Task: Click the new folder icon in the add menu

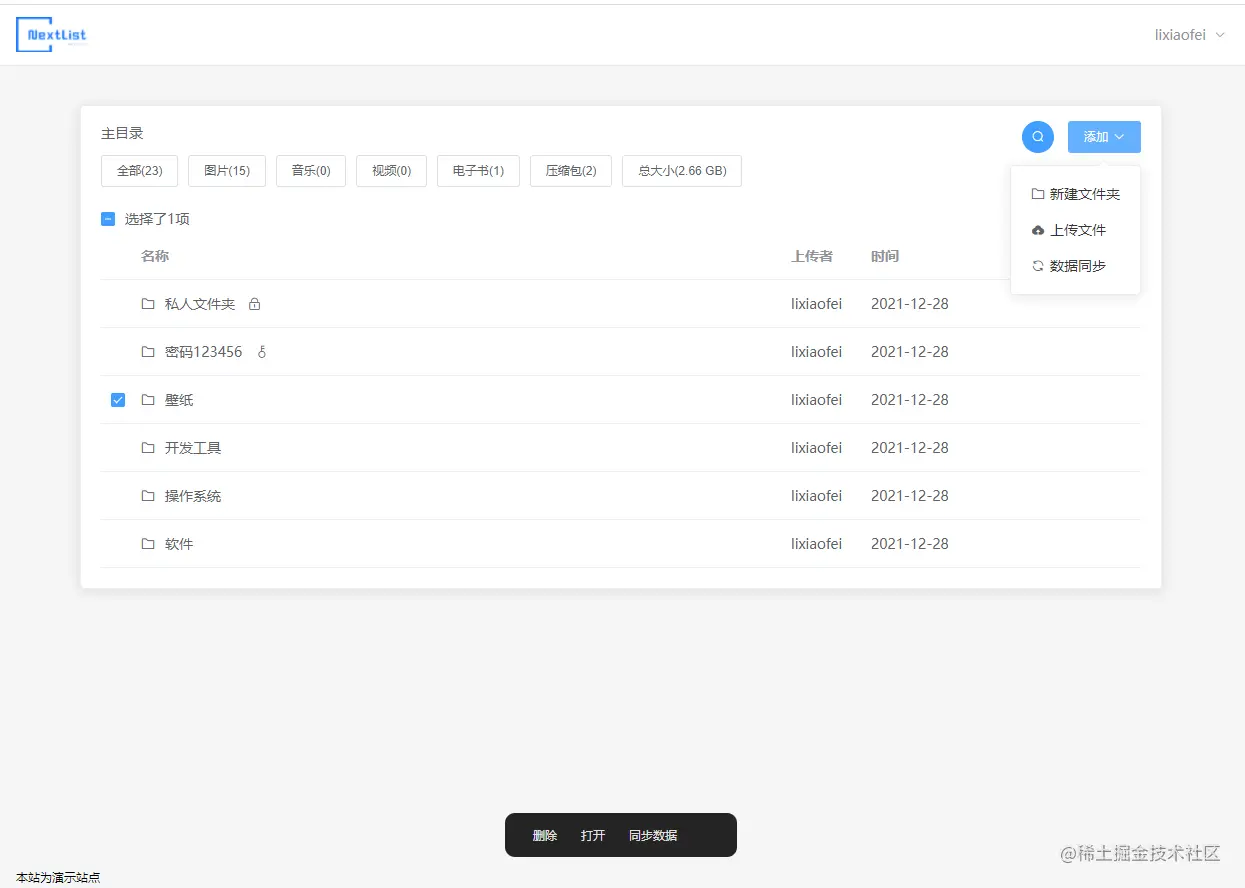Action: [x=1037, y=193]
